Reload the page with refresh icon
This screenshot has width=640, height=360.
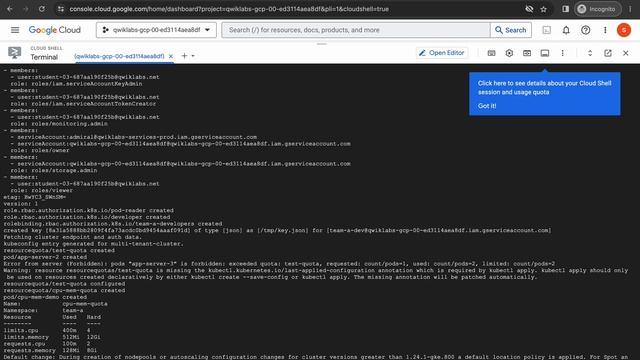pyautogui.click(x=42, y=9)
